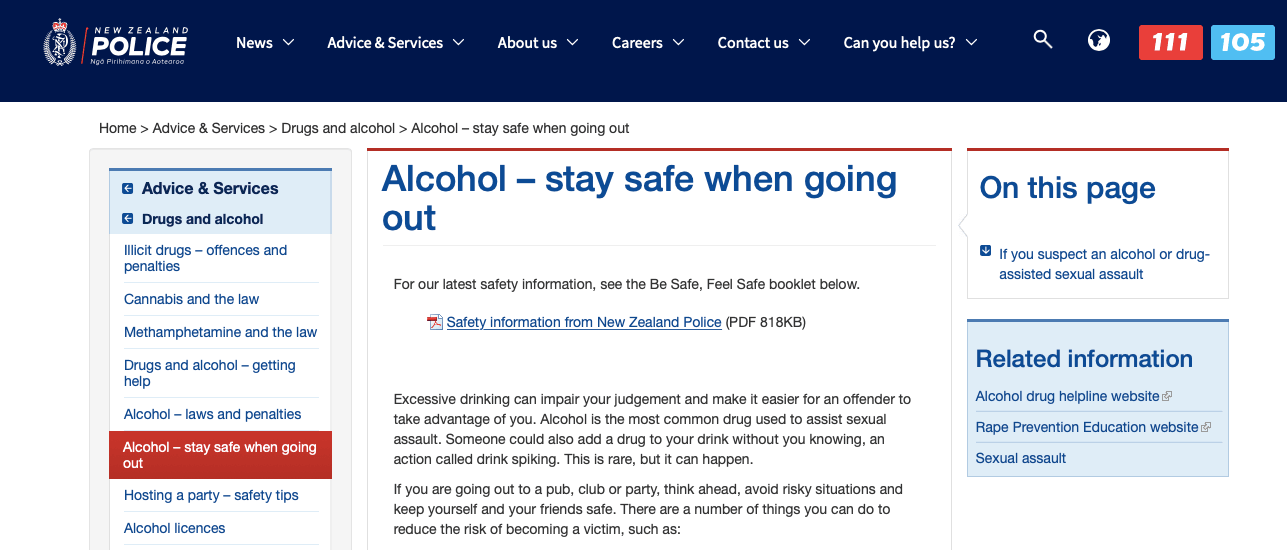1287x550 pixels.
Task: Select Cannabis and the law sidebar item
Action: point(191,299)
